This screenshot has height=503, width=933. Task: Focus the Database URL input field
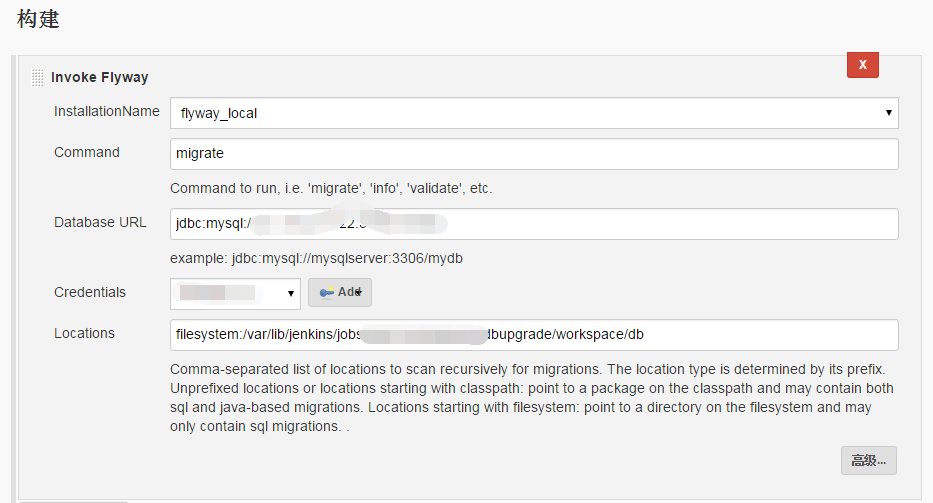click(534, 224)
